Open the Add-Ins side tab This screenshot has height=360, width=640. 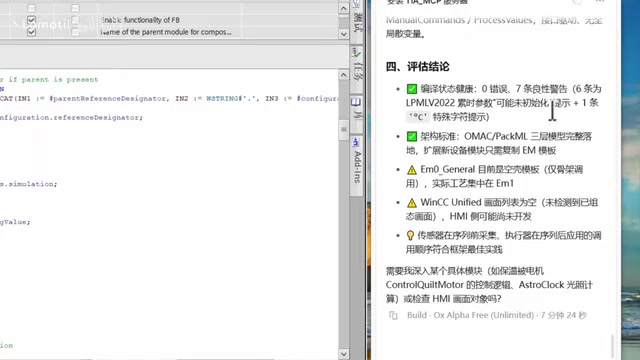coord(357,166)
